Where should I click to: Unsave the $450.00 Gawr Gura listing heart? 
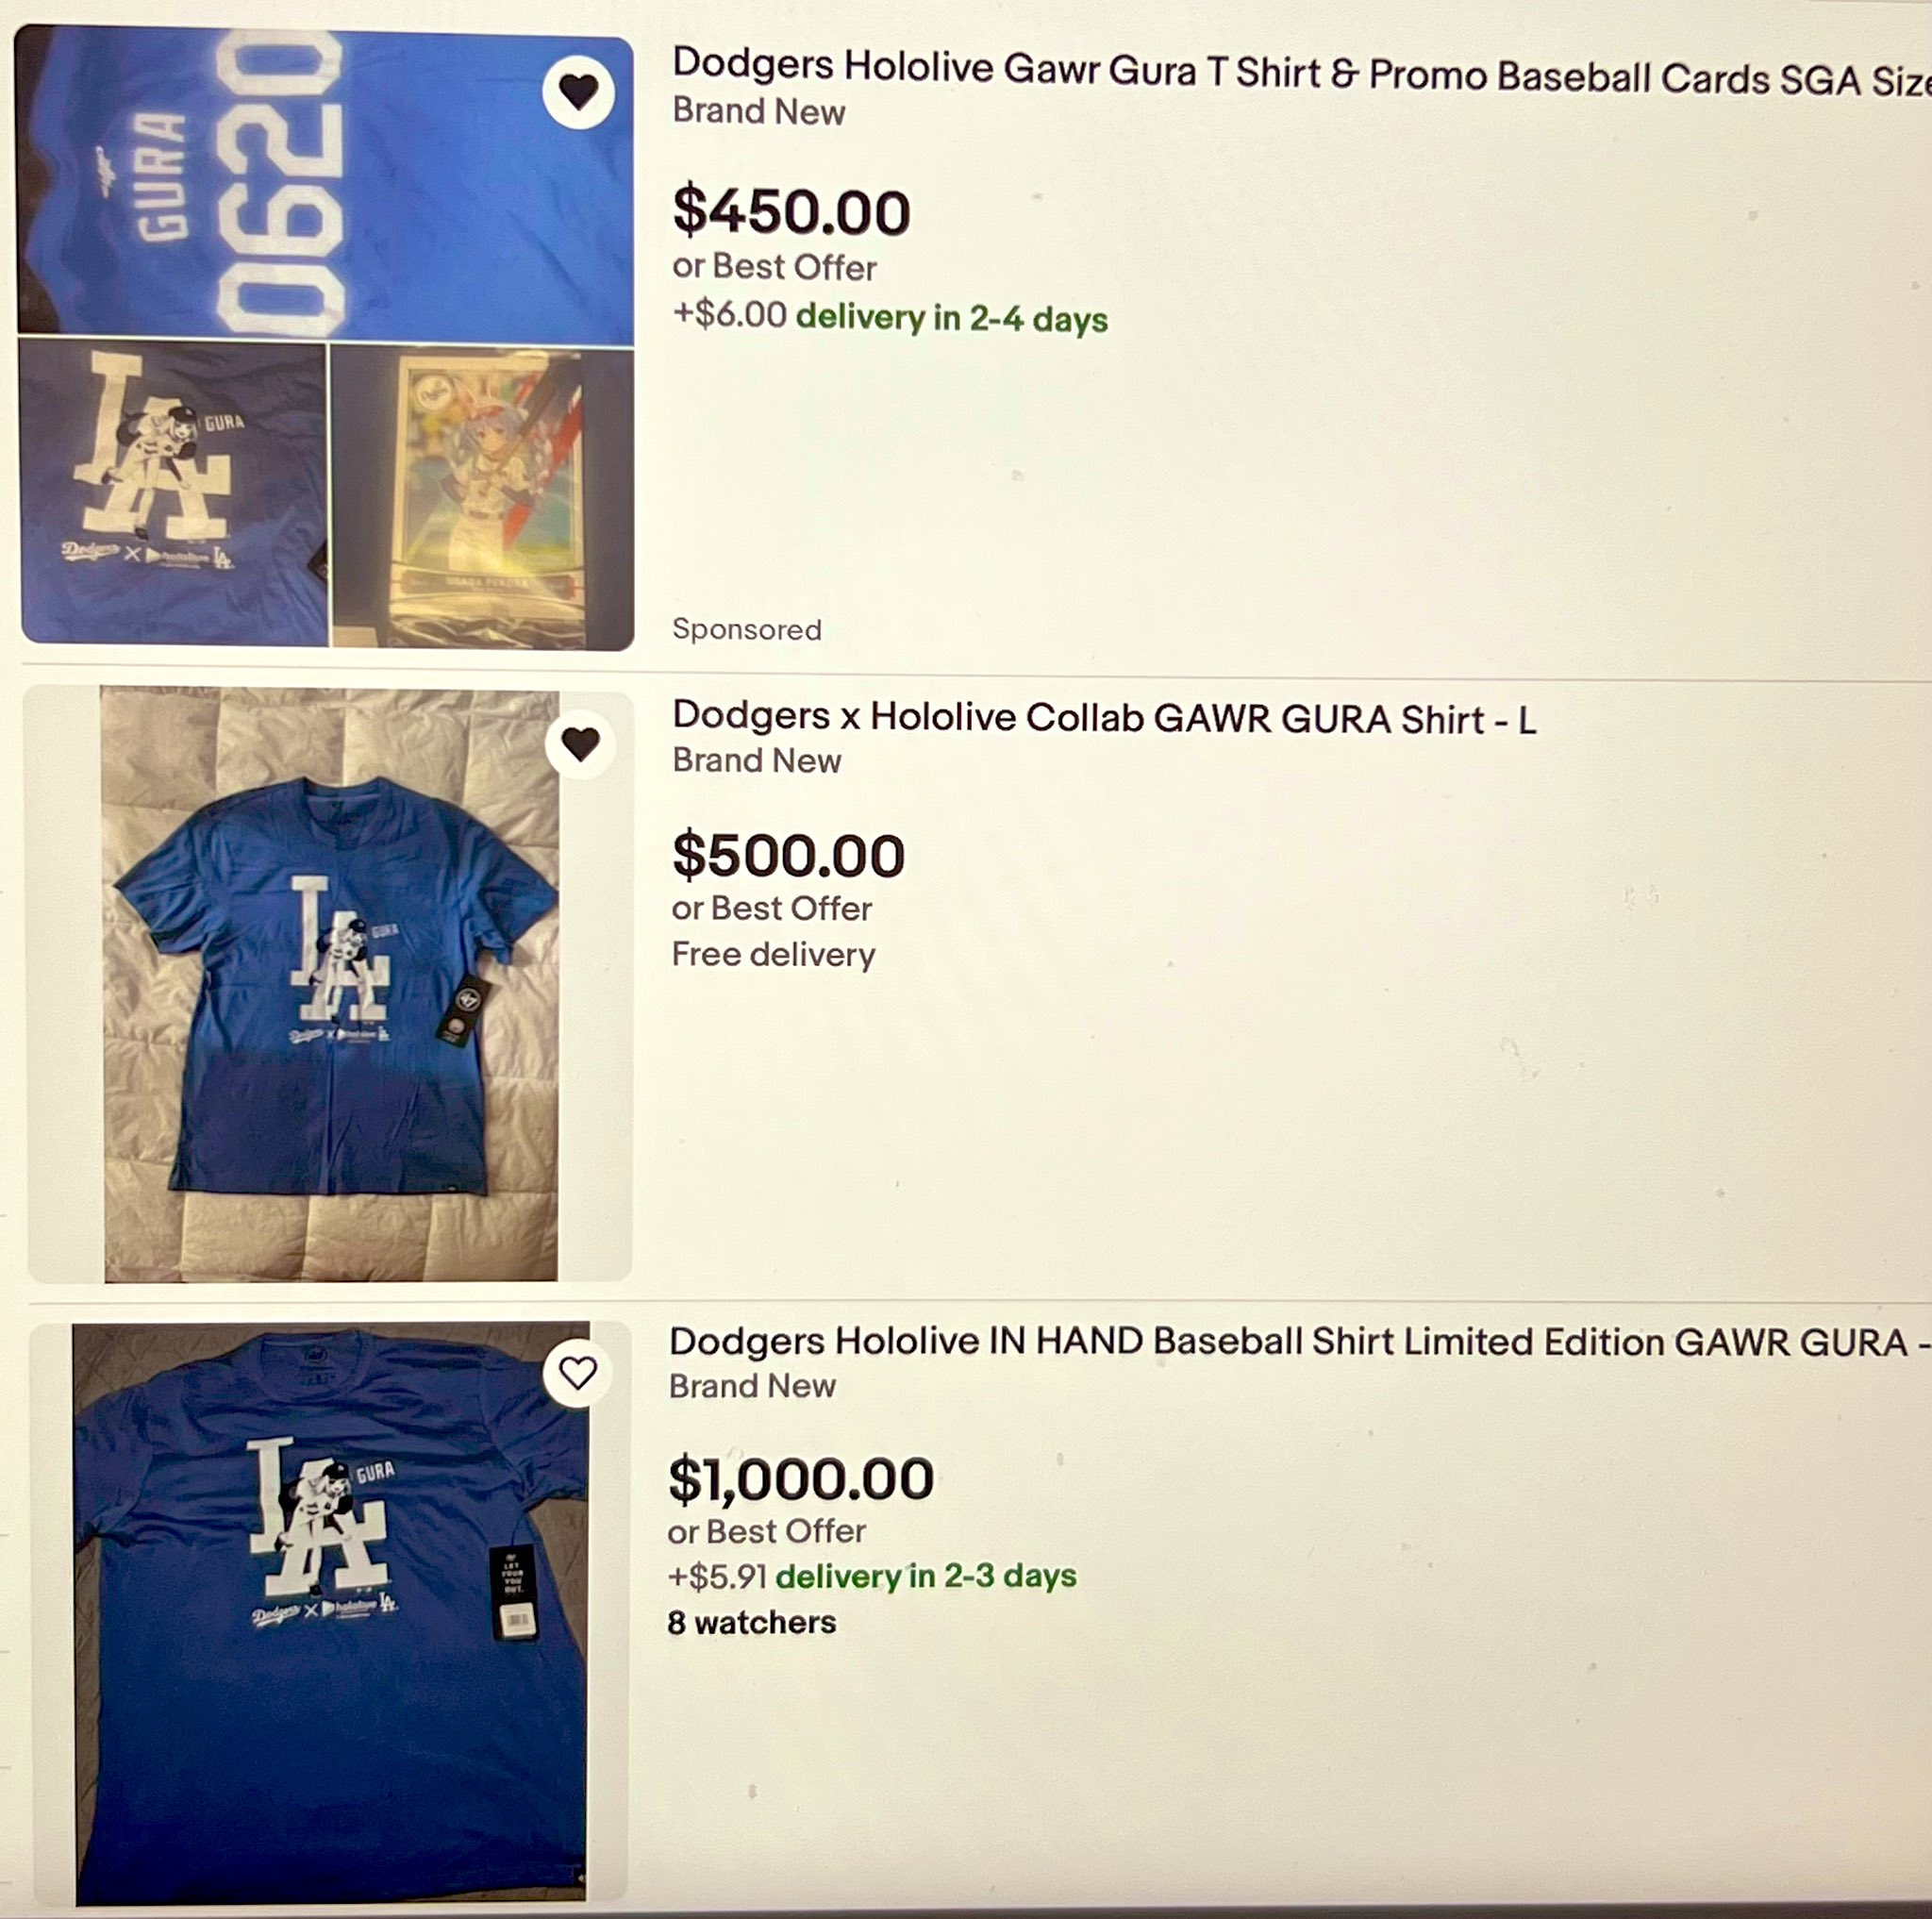579,92
